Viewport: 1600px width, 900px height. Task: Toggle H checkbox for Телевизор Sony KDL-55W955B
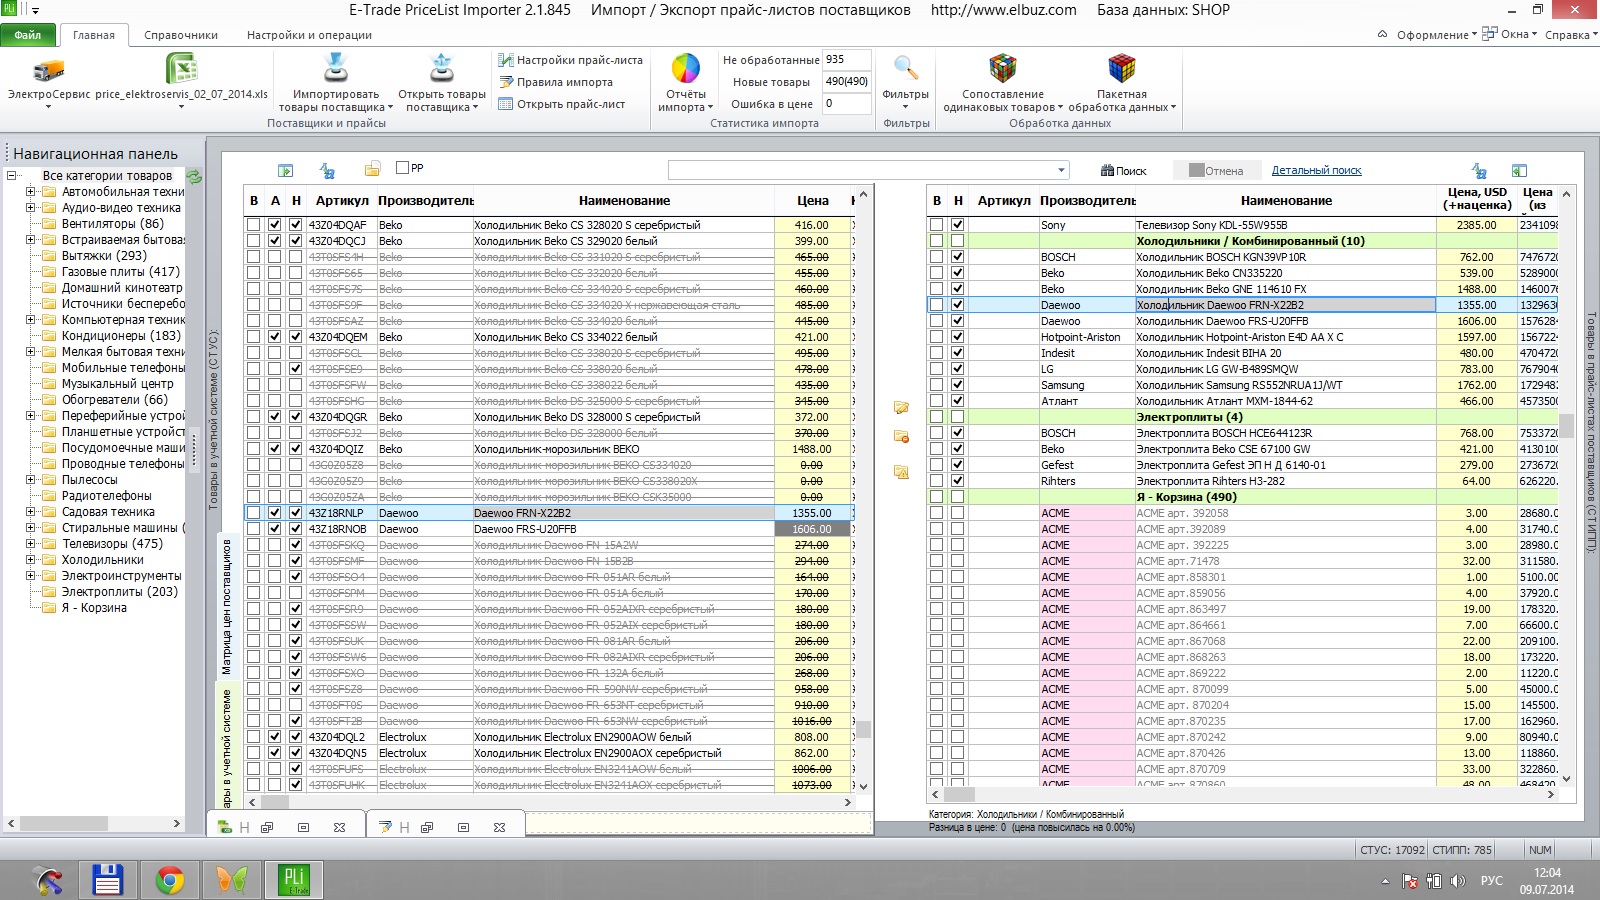tap(958, 225)
